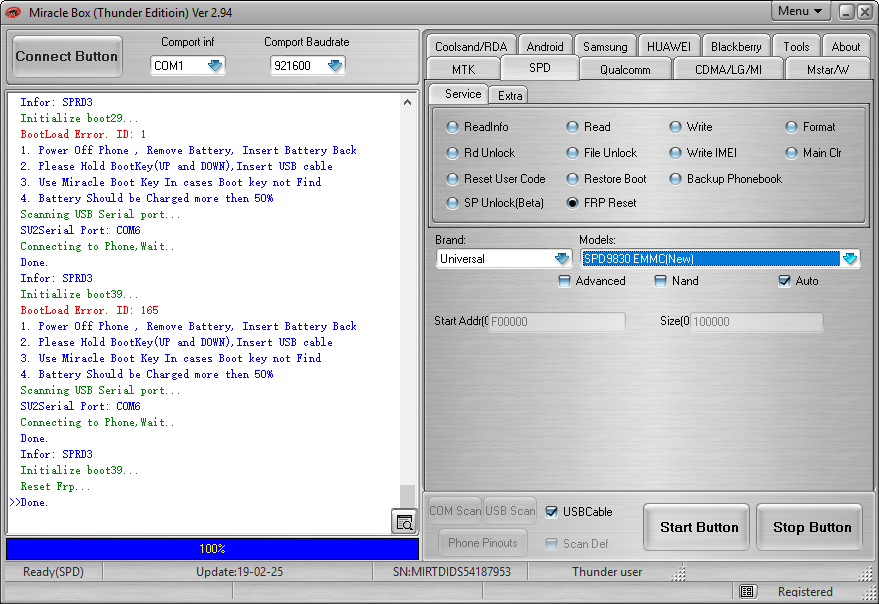Toggle the Scan Def checkbox
Image resolution: width=879 pixels, height=604 pixels.
(552, 543)
